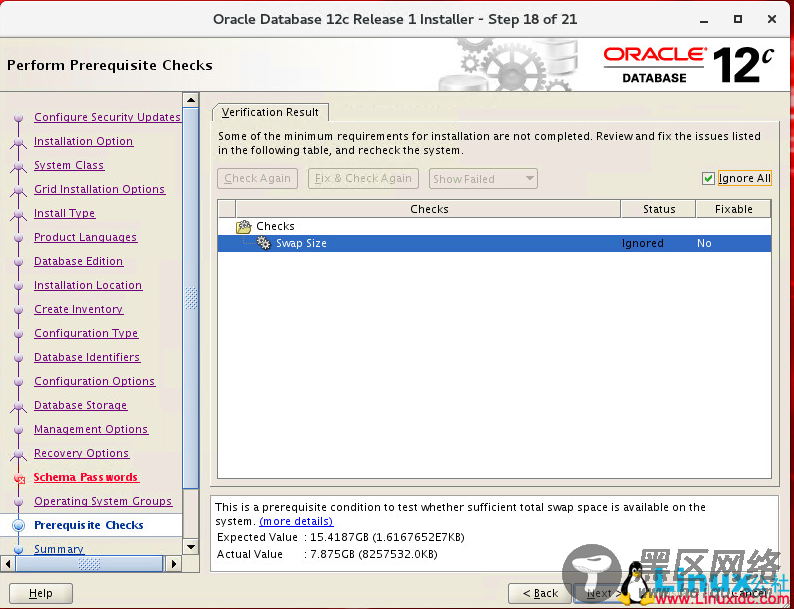Go to Database Storage step
The image size is (794, 609).
coord(81,405)
